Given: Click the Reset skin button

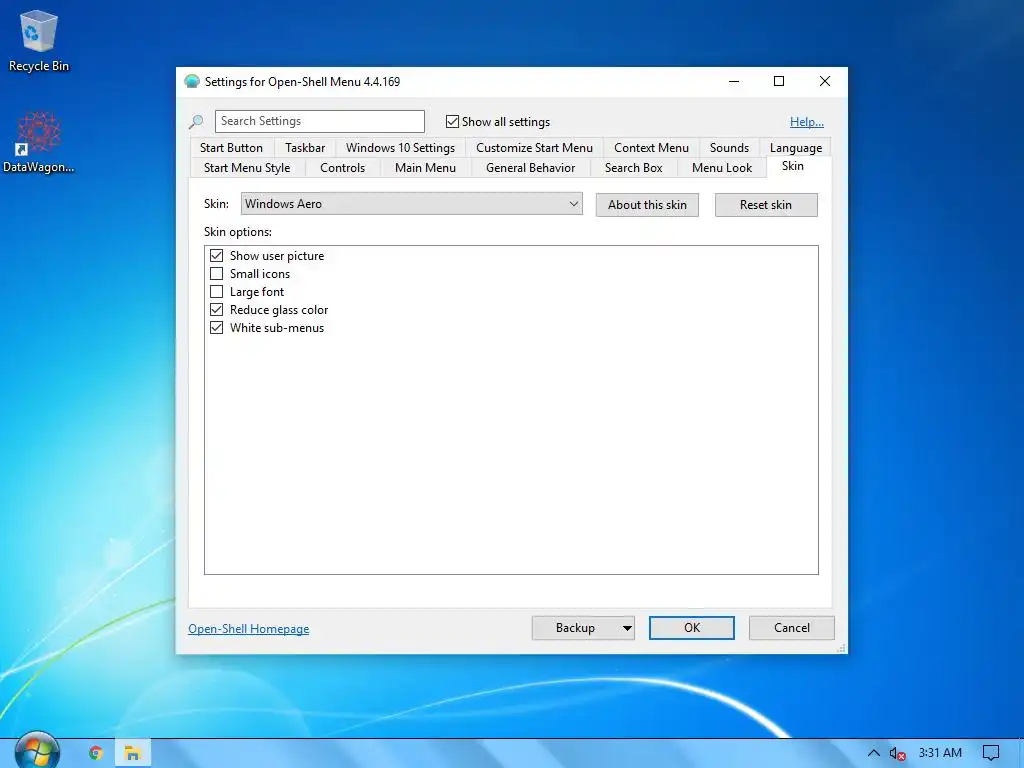Looking at the screenshot, I should pos(766,204).
